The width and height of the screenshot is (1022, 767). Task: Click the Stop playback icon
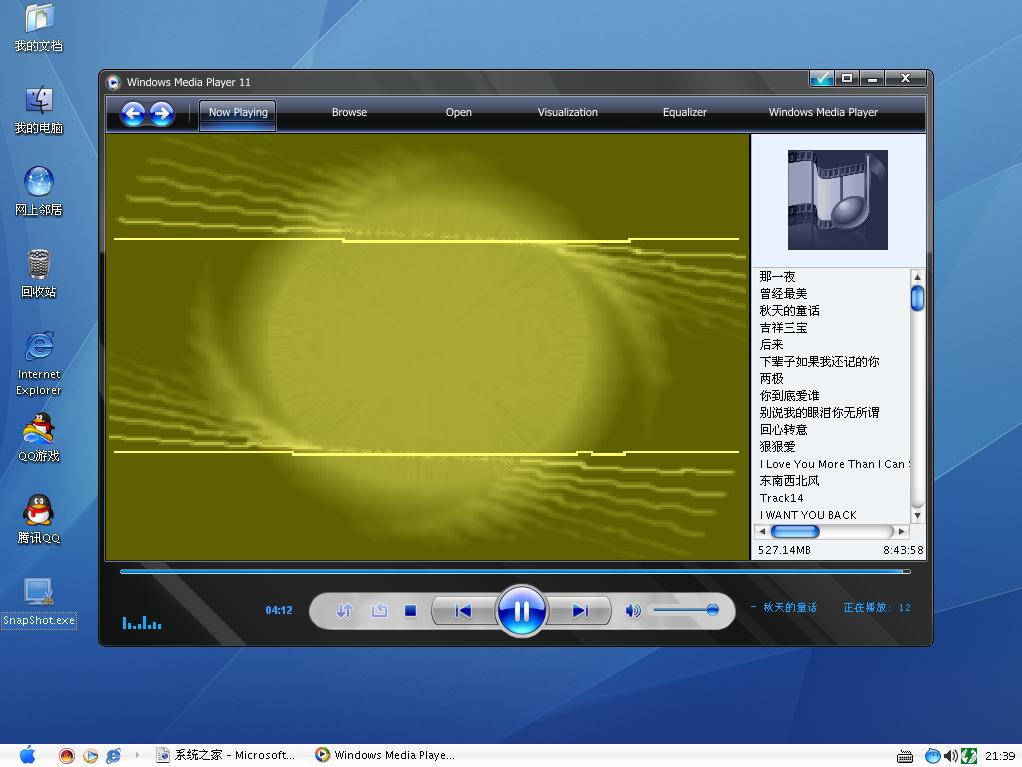(x=412, y=610)
